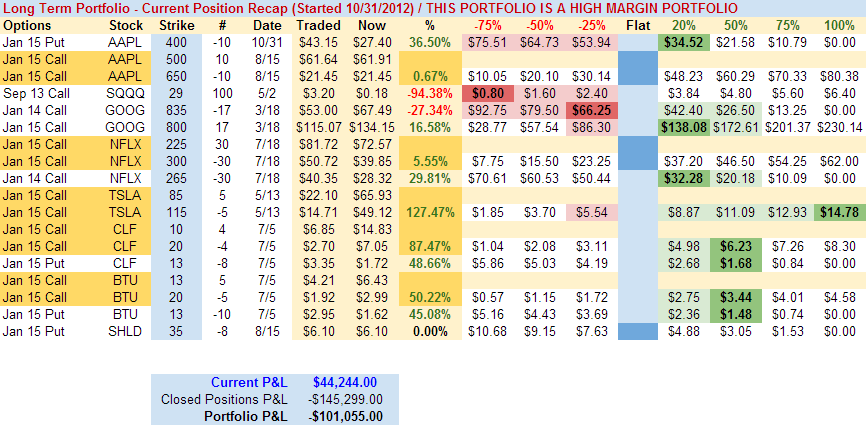
Task: Click the Traded column header
Action: point(317,24)
